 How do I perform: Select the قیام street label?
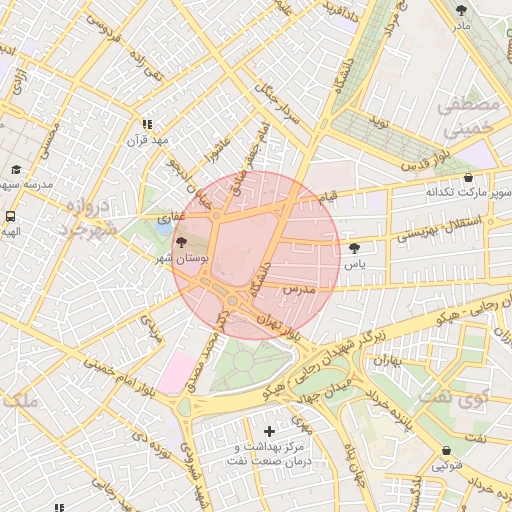coord(328,197)
